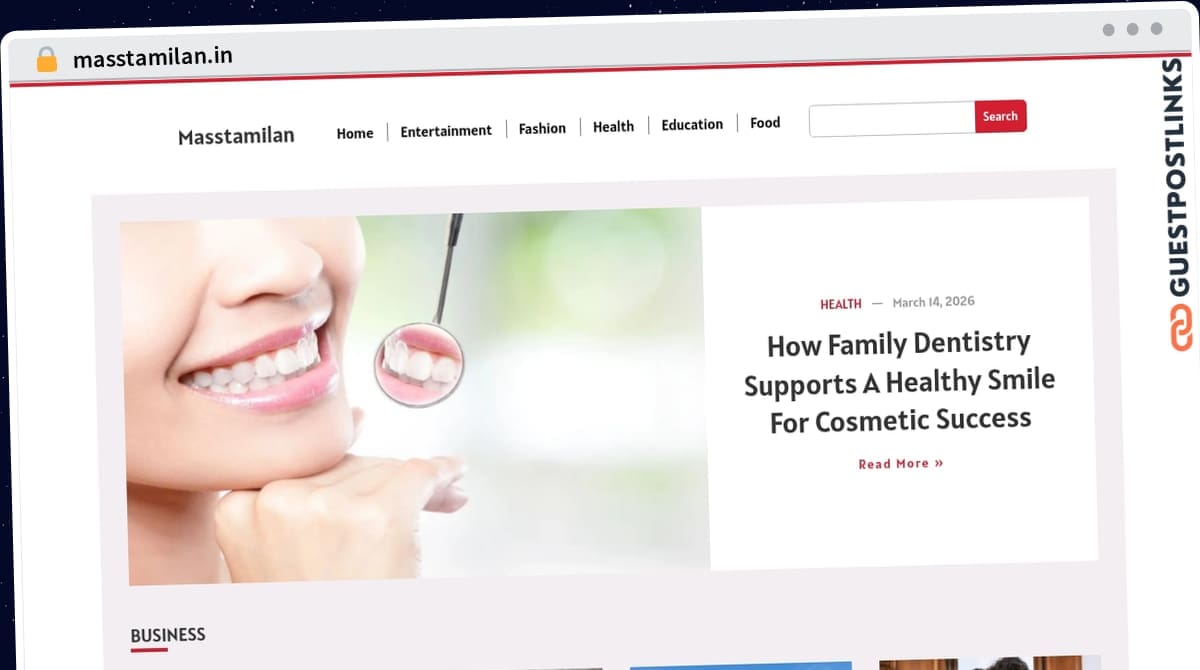Viewport: 1200px width, 670px height.
Task: Open the Health menu item
Action: tap(613, 126)
